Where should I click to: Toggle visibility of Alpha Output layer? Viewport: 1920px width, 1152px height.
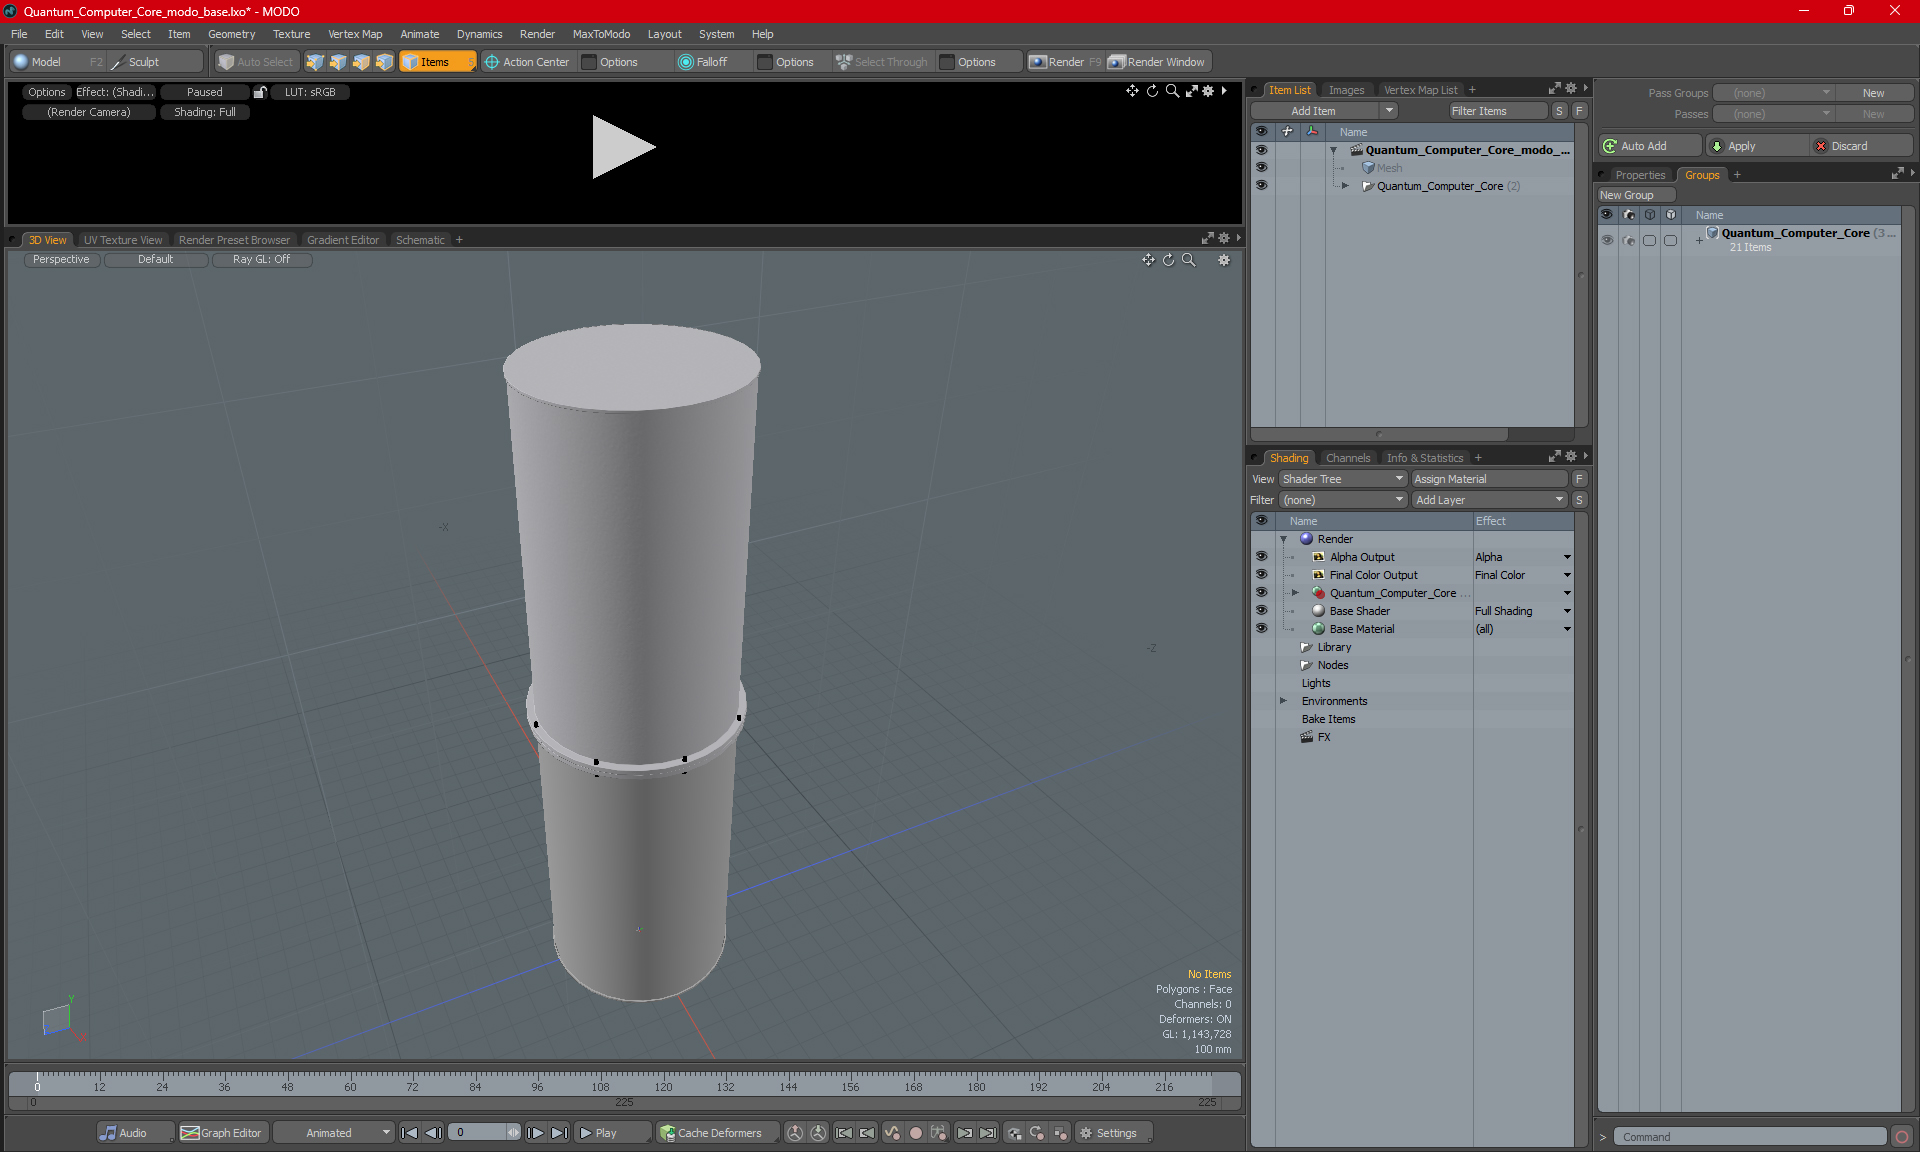1261,557
